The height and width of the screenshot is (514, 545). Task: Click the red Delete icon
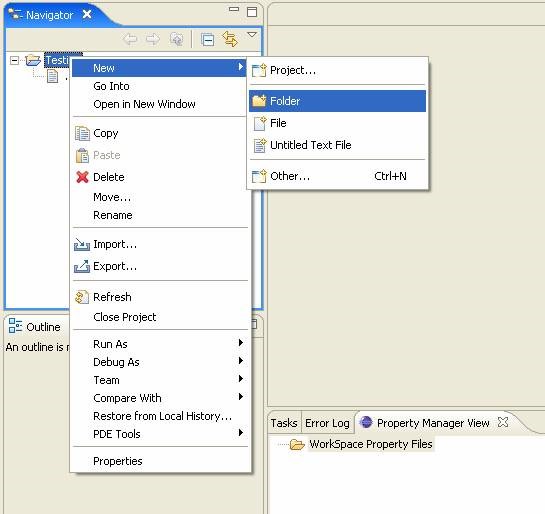[82, 177]
